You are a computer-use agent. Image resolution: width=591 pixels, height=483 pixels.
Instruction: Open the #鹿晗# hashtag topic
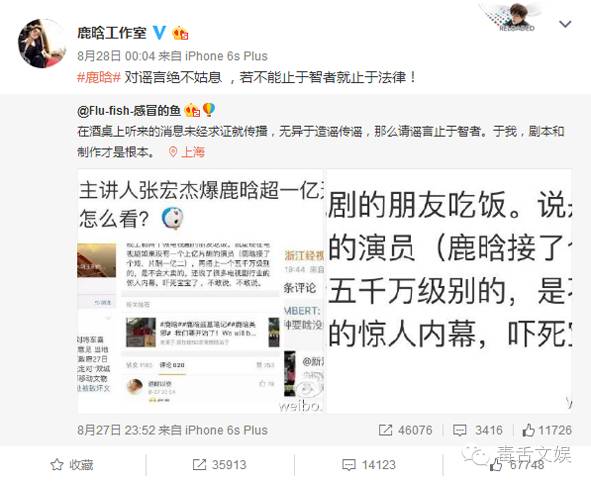point(99,78)
